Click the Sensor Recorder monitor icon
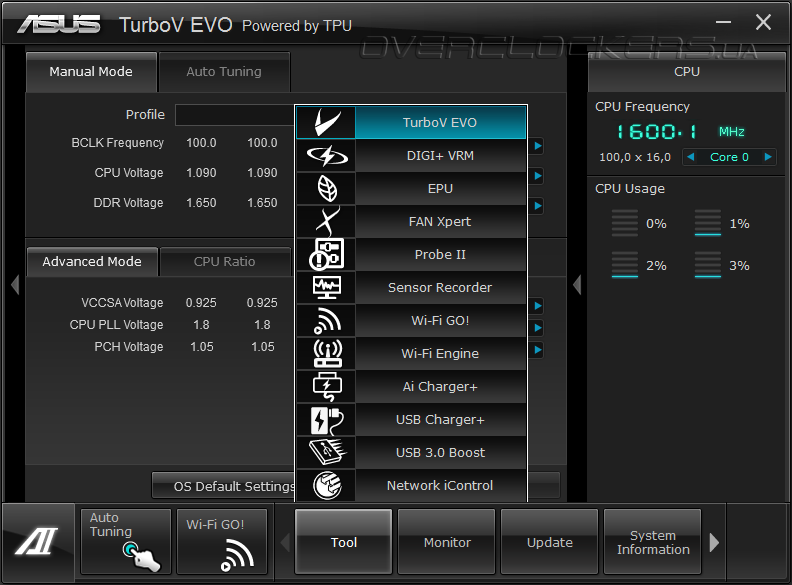Screen dimensions: 792x585 tap(326, 287)
